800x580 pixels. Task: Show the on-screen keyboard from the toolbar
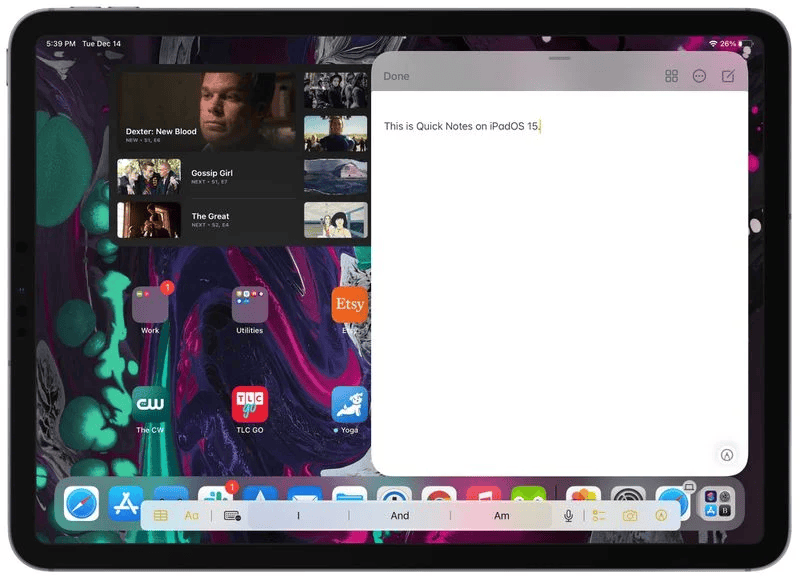point(232,516)
